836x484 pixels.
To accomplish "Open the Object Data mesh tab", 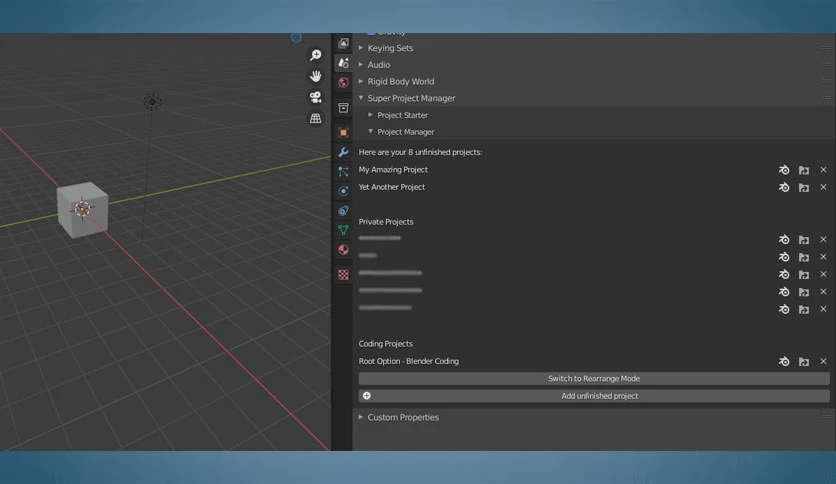I will (343, 230).
